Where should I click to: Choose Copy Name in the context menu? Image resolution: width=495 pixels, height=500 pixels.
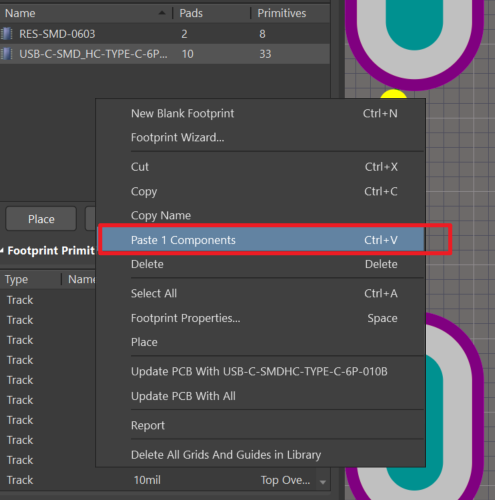click(260, 215)
